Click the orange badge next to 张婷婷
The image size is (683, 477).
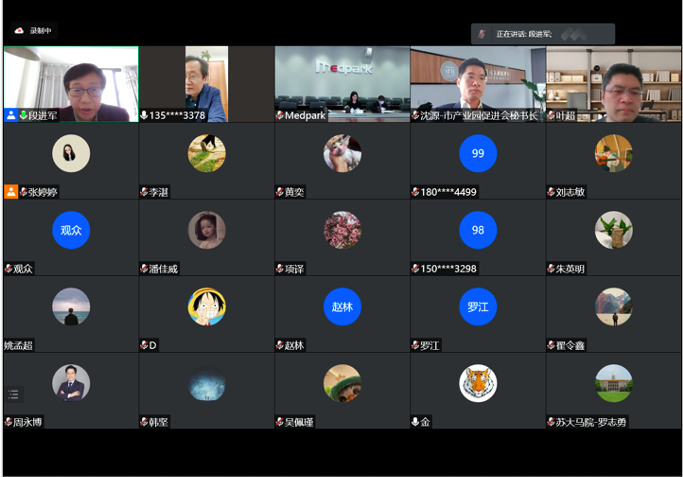(x=11, y=192)
